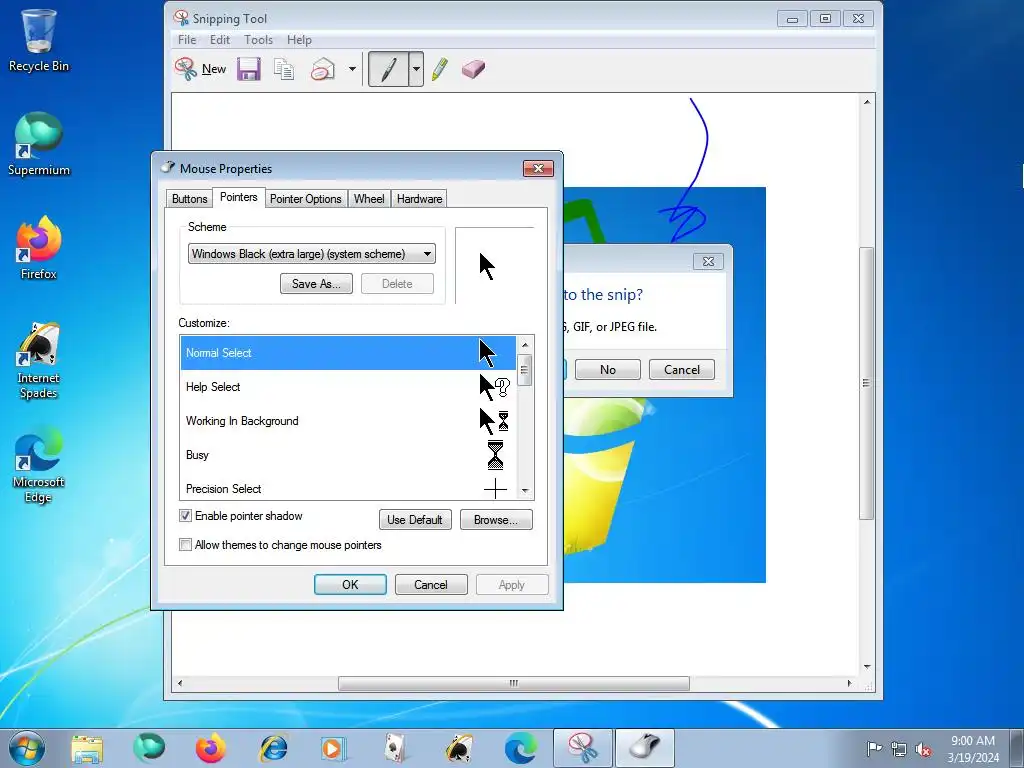Click pointer list scroll up arrow
Screen dimensions: 1024x768
[525, 345]
